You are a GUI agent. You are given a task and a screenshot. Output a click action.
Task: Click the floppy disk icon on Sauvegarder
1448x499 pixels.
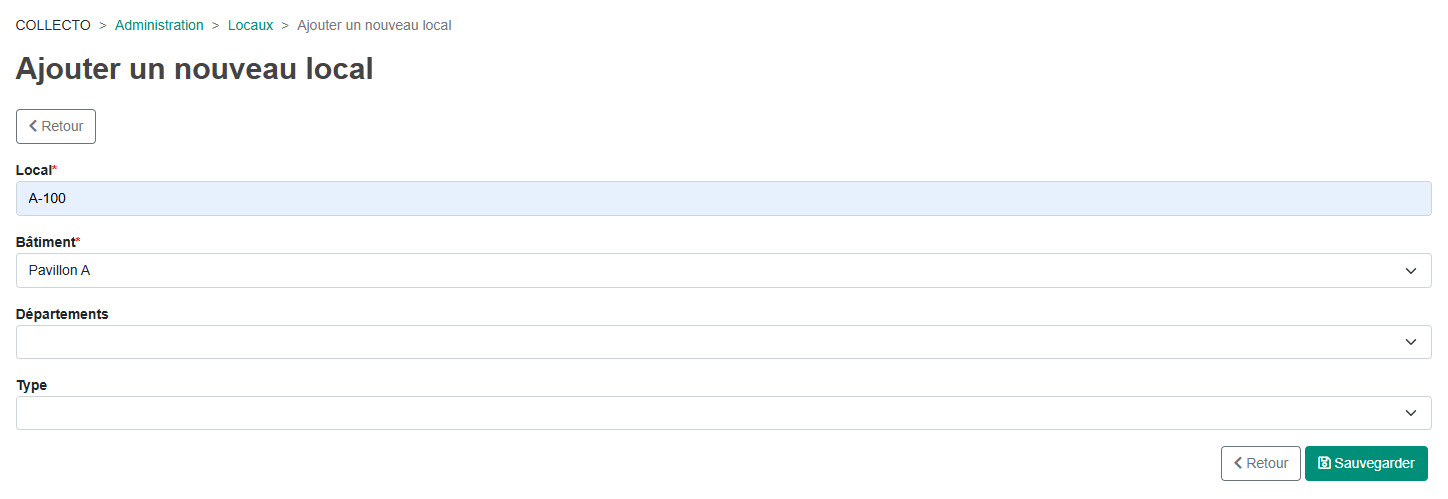point(1324,464)
